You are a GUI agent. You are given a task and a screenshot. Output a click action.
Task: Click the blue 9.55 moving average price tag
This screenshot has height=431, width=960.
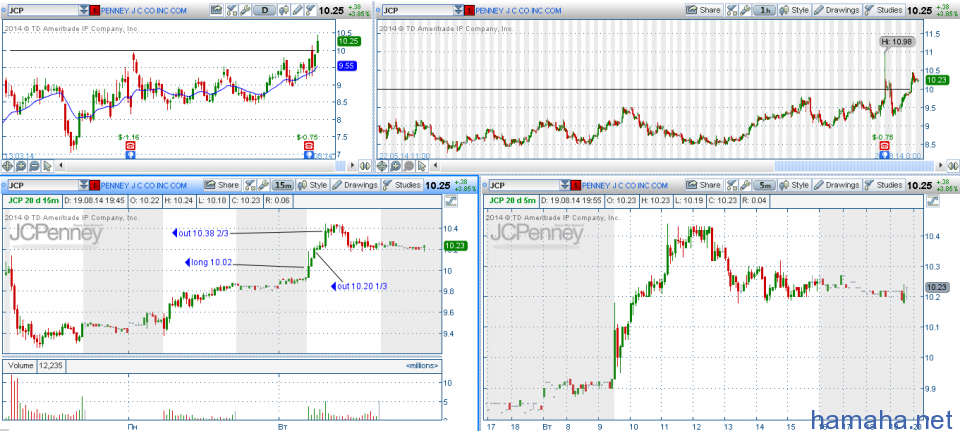tap(345, 66)
